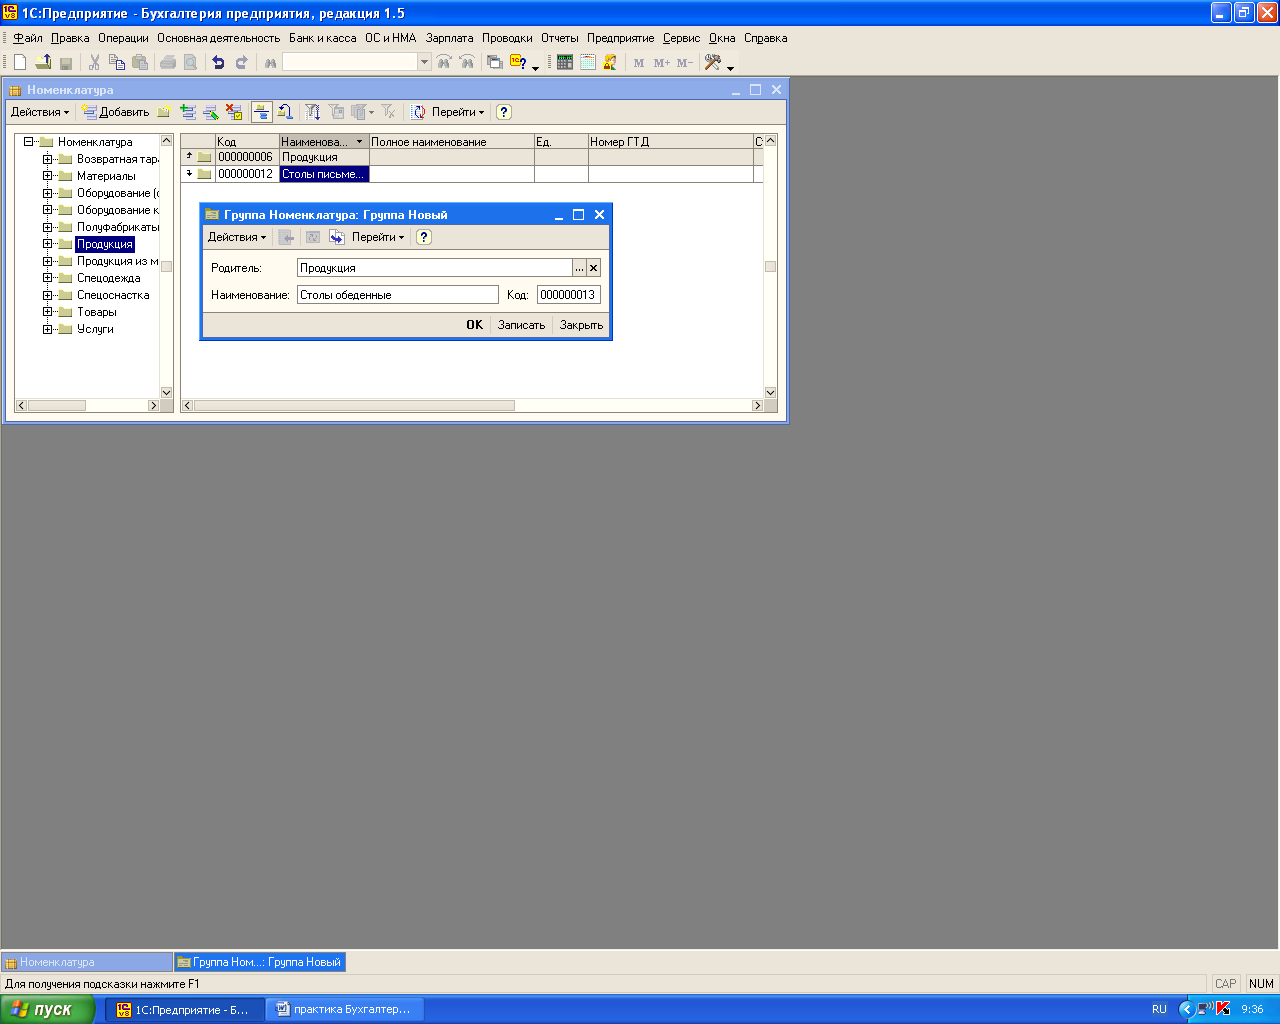Viewport: 1280px width, 1024px height.
Task: Select the Продукция folder in the tree
Action: [x=105, y=244]
